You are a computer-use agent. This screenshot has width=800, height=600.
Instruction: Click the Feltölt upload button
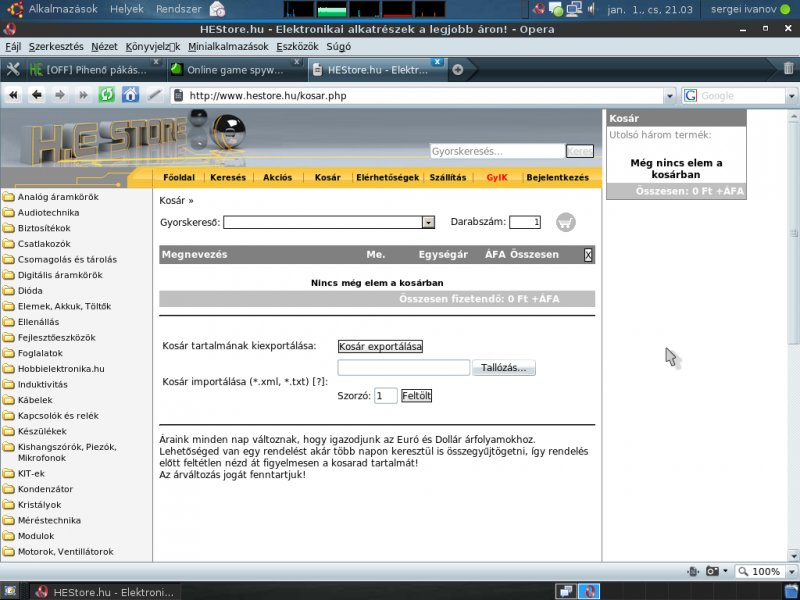pyautogui.click(x=416, y=396)
